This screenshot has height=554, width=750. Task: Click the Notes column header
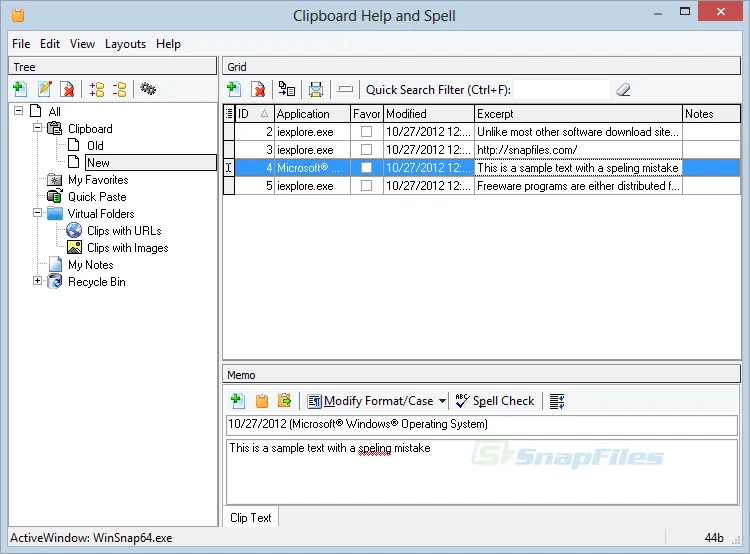711,113
